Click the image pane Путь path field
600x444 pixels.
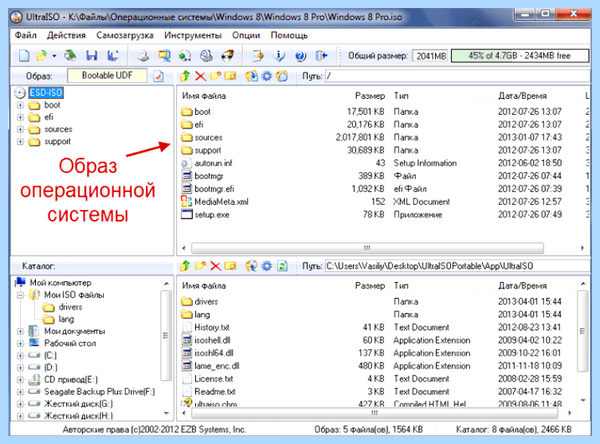(457, 76)
